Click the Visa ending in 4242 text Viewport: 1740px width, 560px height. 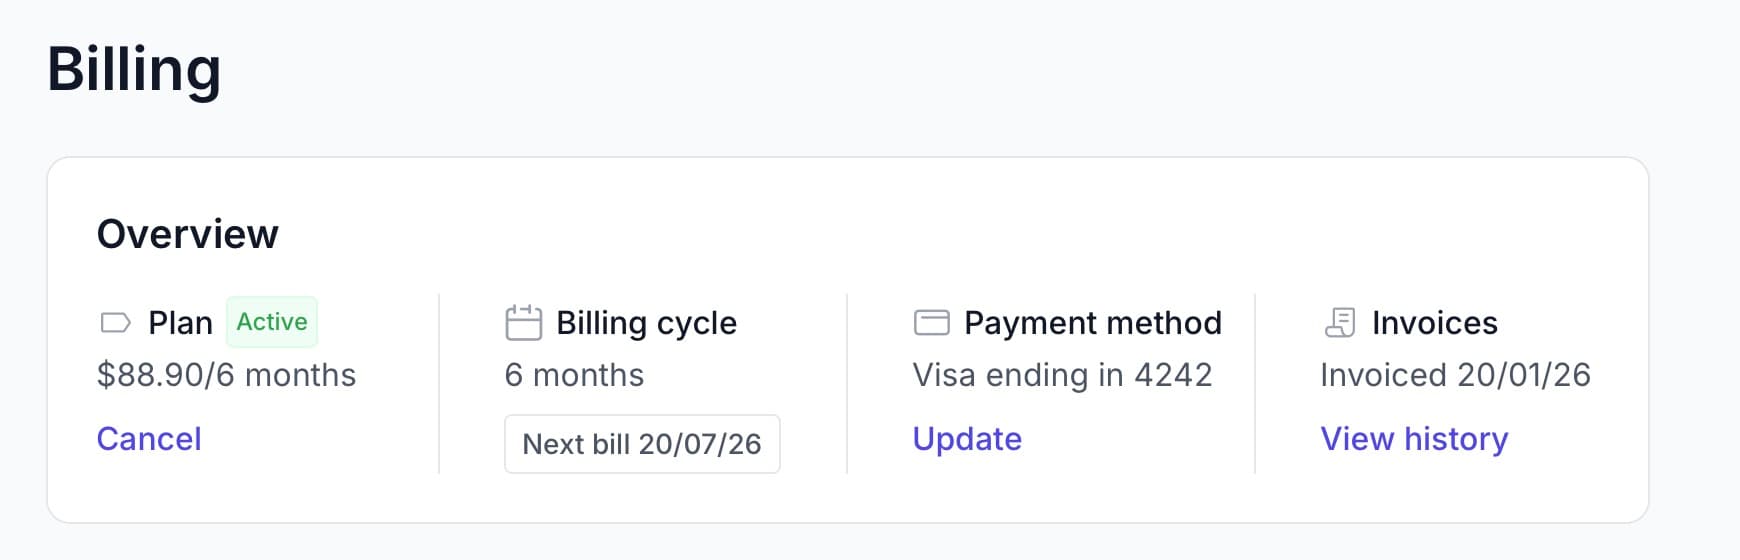[1062, 375]
